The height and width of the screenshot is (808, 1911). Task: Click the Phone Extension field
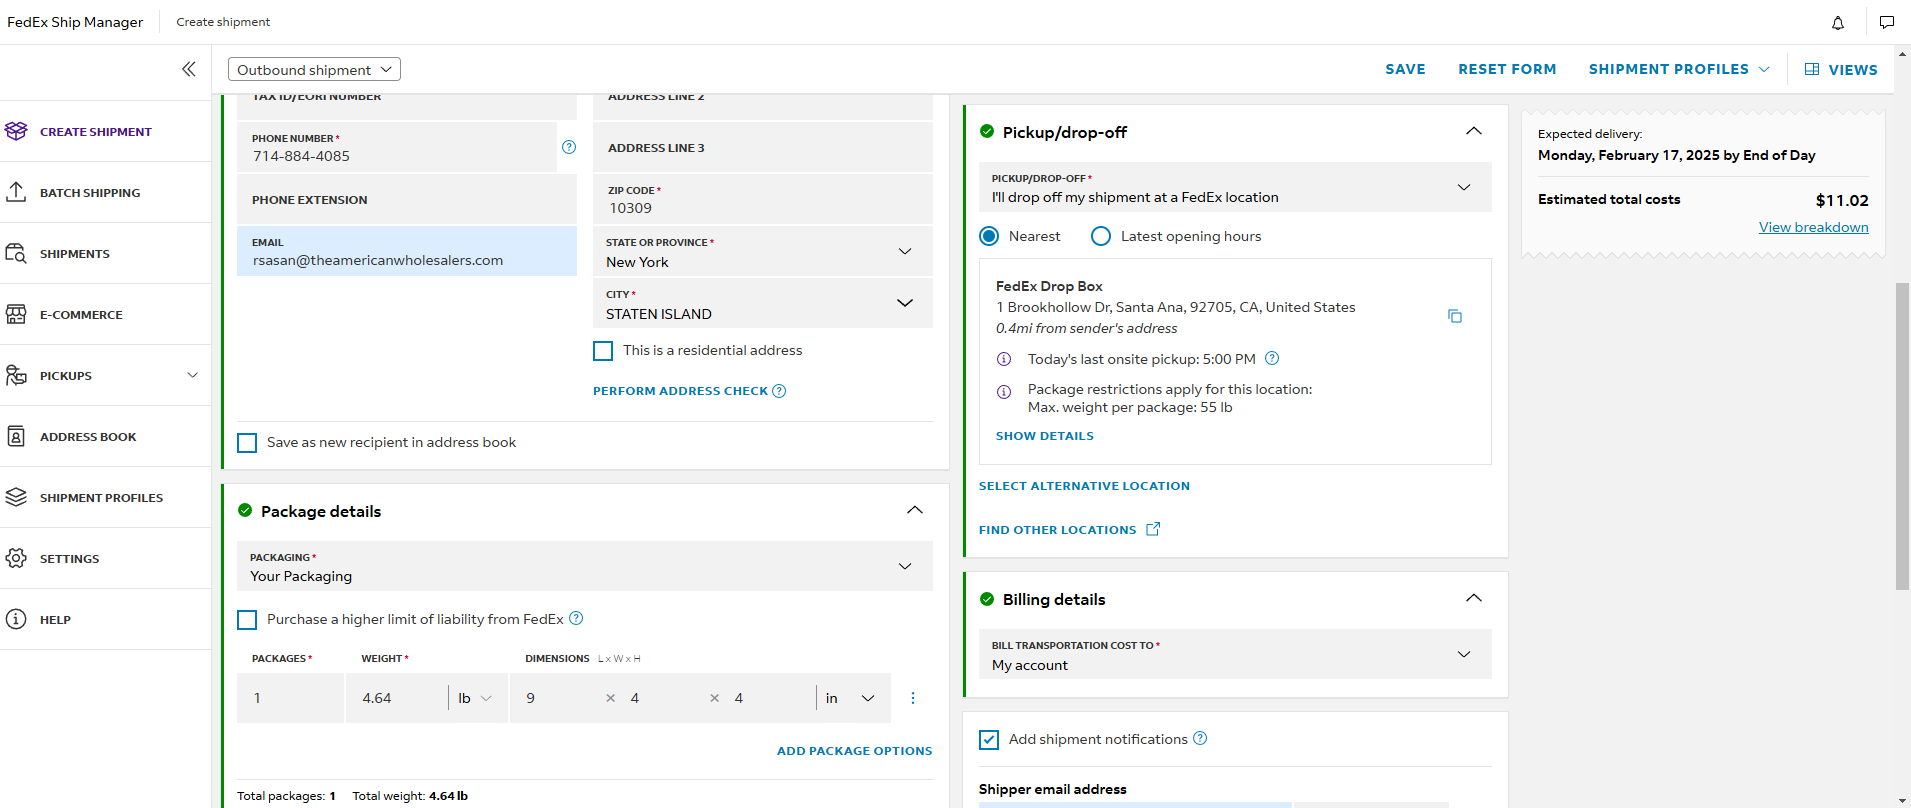[407, 199]
